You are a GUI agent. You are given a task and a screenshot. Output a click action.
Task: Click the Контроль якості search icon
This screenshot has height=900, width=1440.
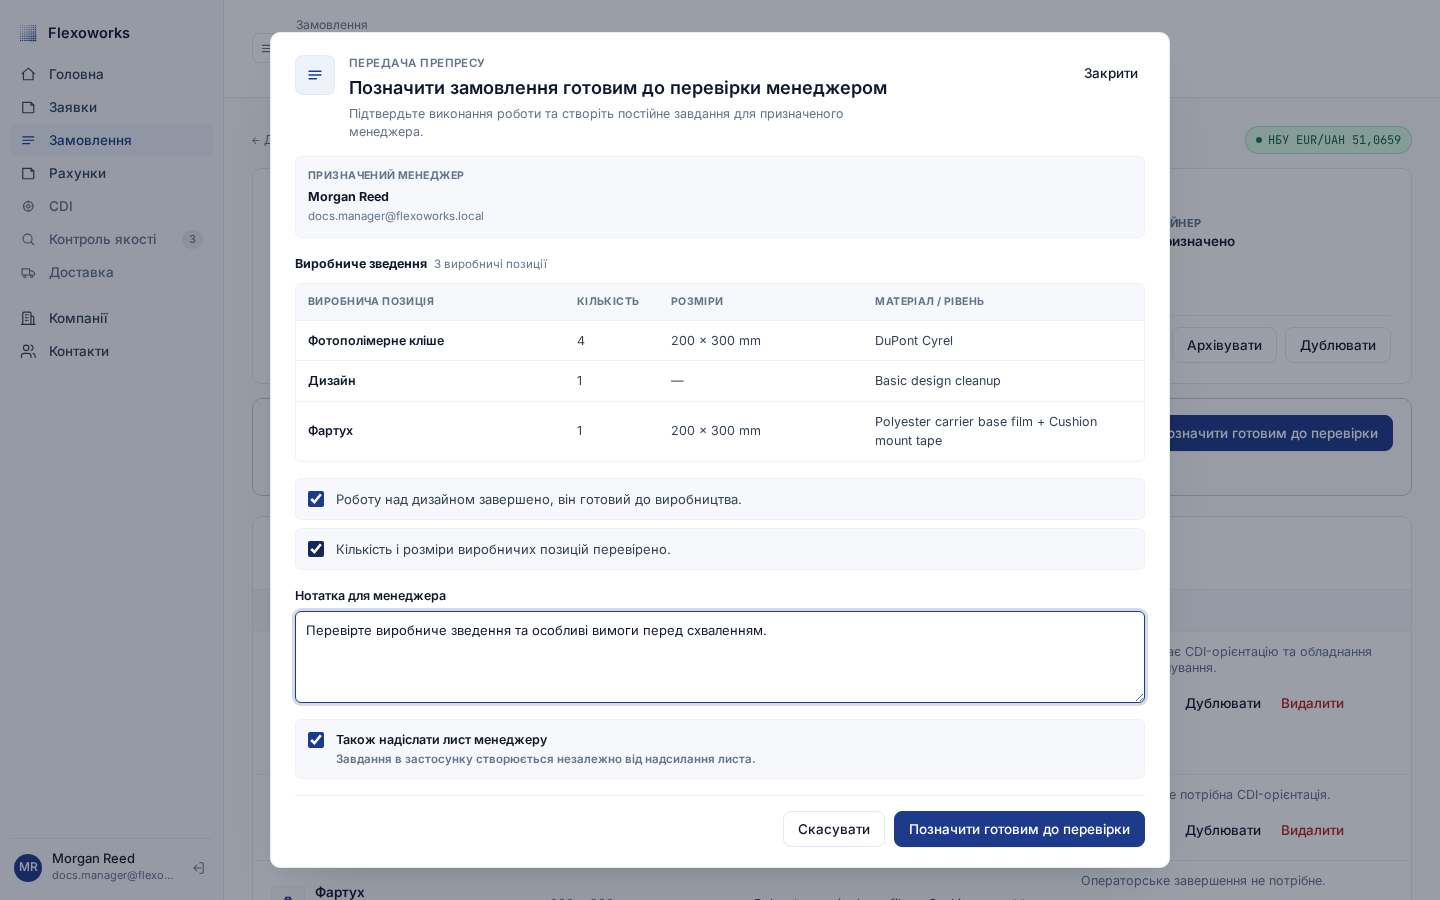point(28,239)
